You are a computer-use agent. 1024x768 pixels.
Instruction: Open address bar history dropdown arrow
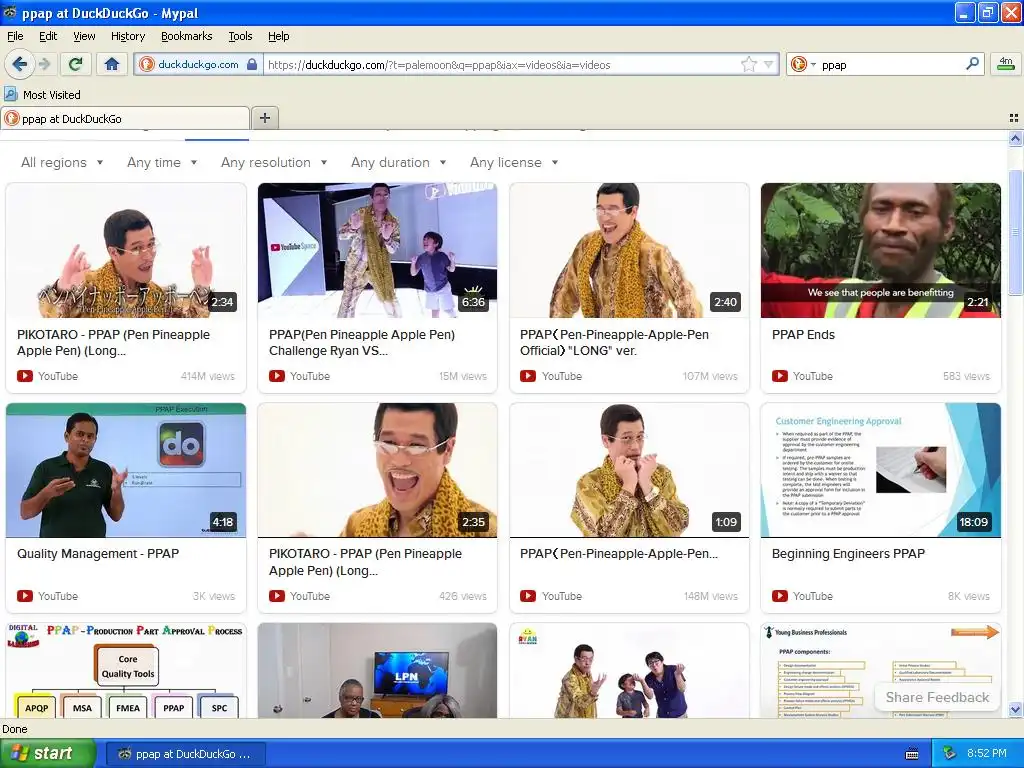[x=769, y=64]
